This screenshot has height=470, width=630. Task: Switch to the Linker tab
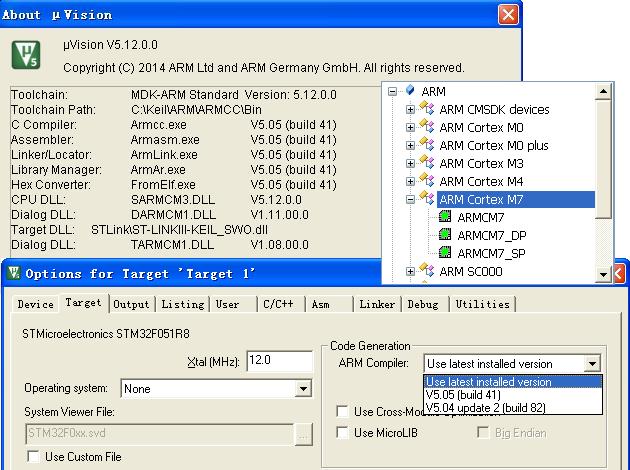point(377,304)
